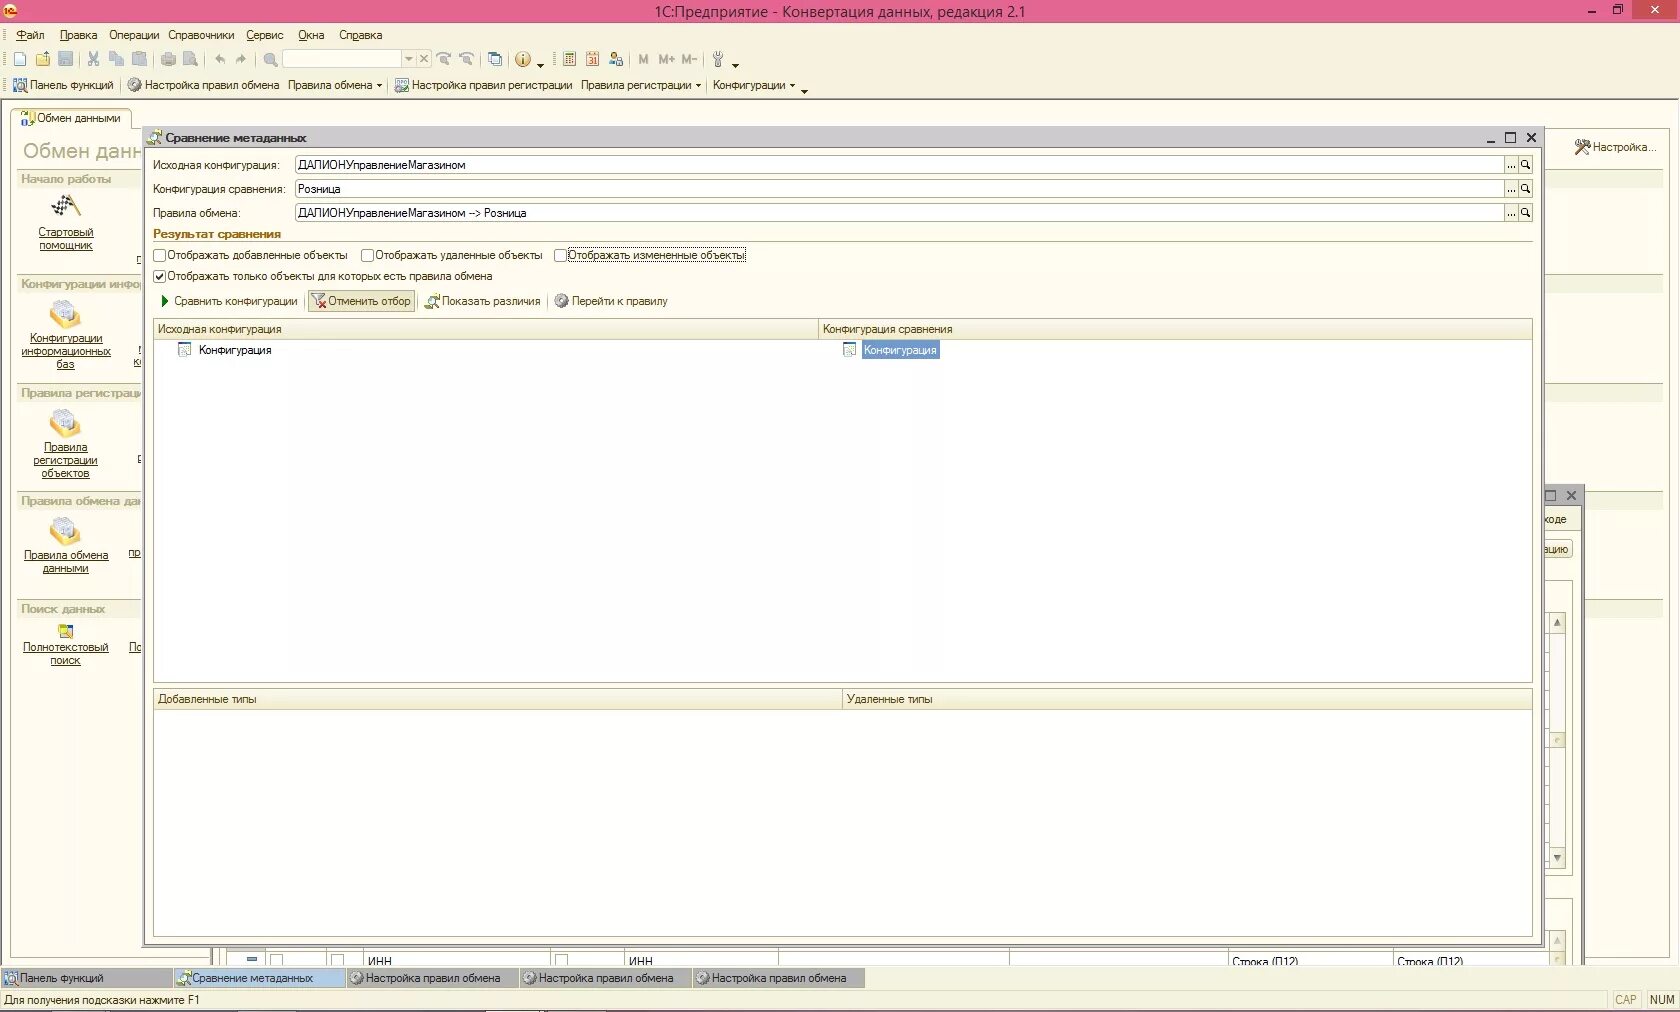
Task: Open Правила обмена selection ellipsis button
Action: tap(1511, 213)
